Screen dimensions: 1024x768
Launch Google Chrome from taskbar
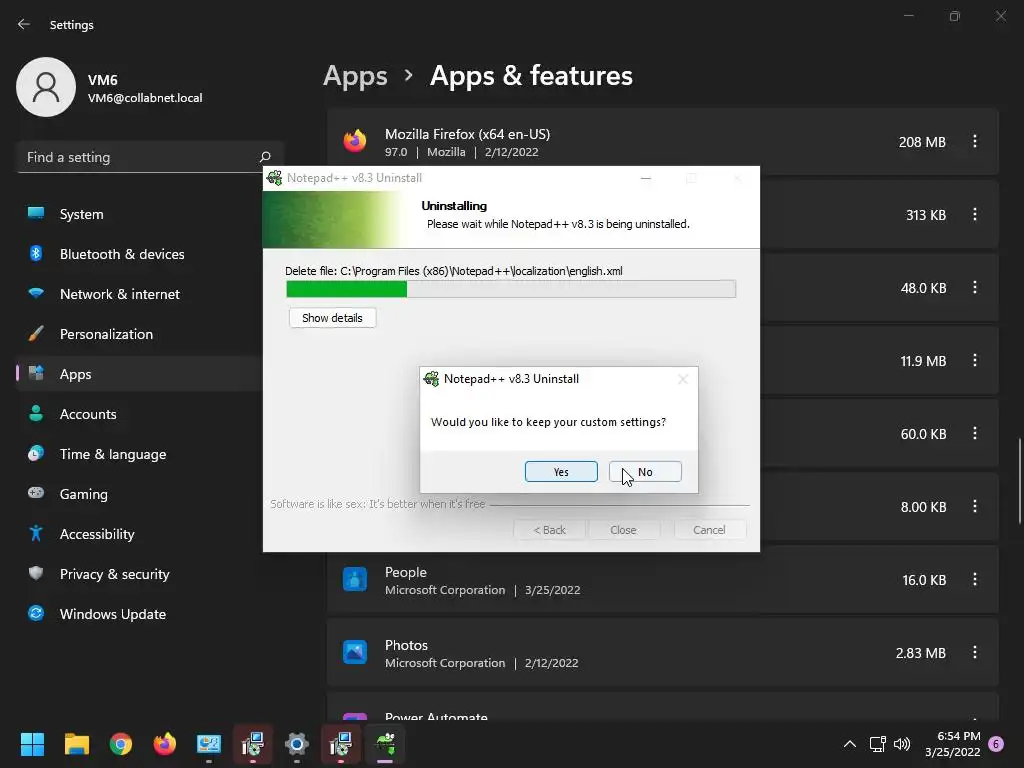tap(121, 744)
